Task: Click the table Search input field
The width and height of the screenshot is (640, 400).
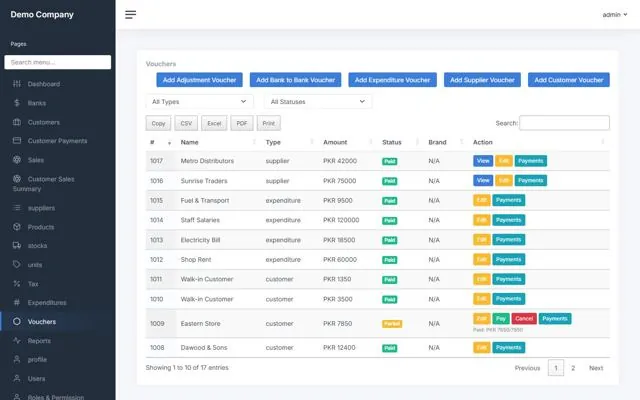Action: (564, 123)
